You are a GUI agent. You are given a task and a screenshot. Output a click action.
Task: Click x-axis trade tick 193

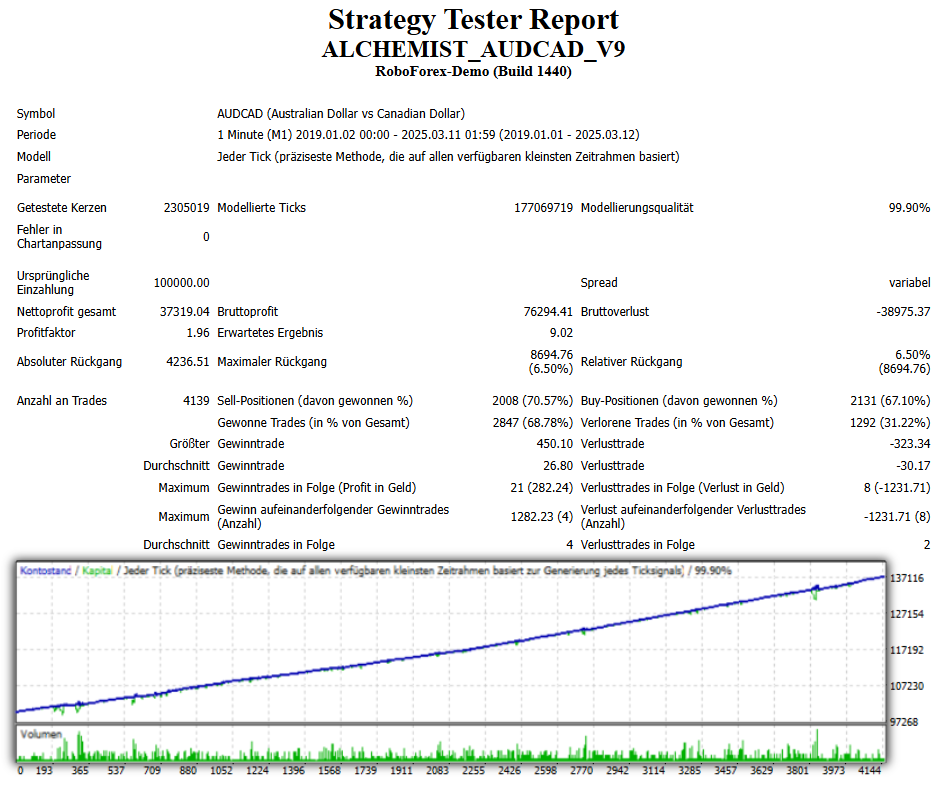(x=44, y=770)
